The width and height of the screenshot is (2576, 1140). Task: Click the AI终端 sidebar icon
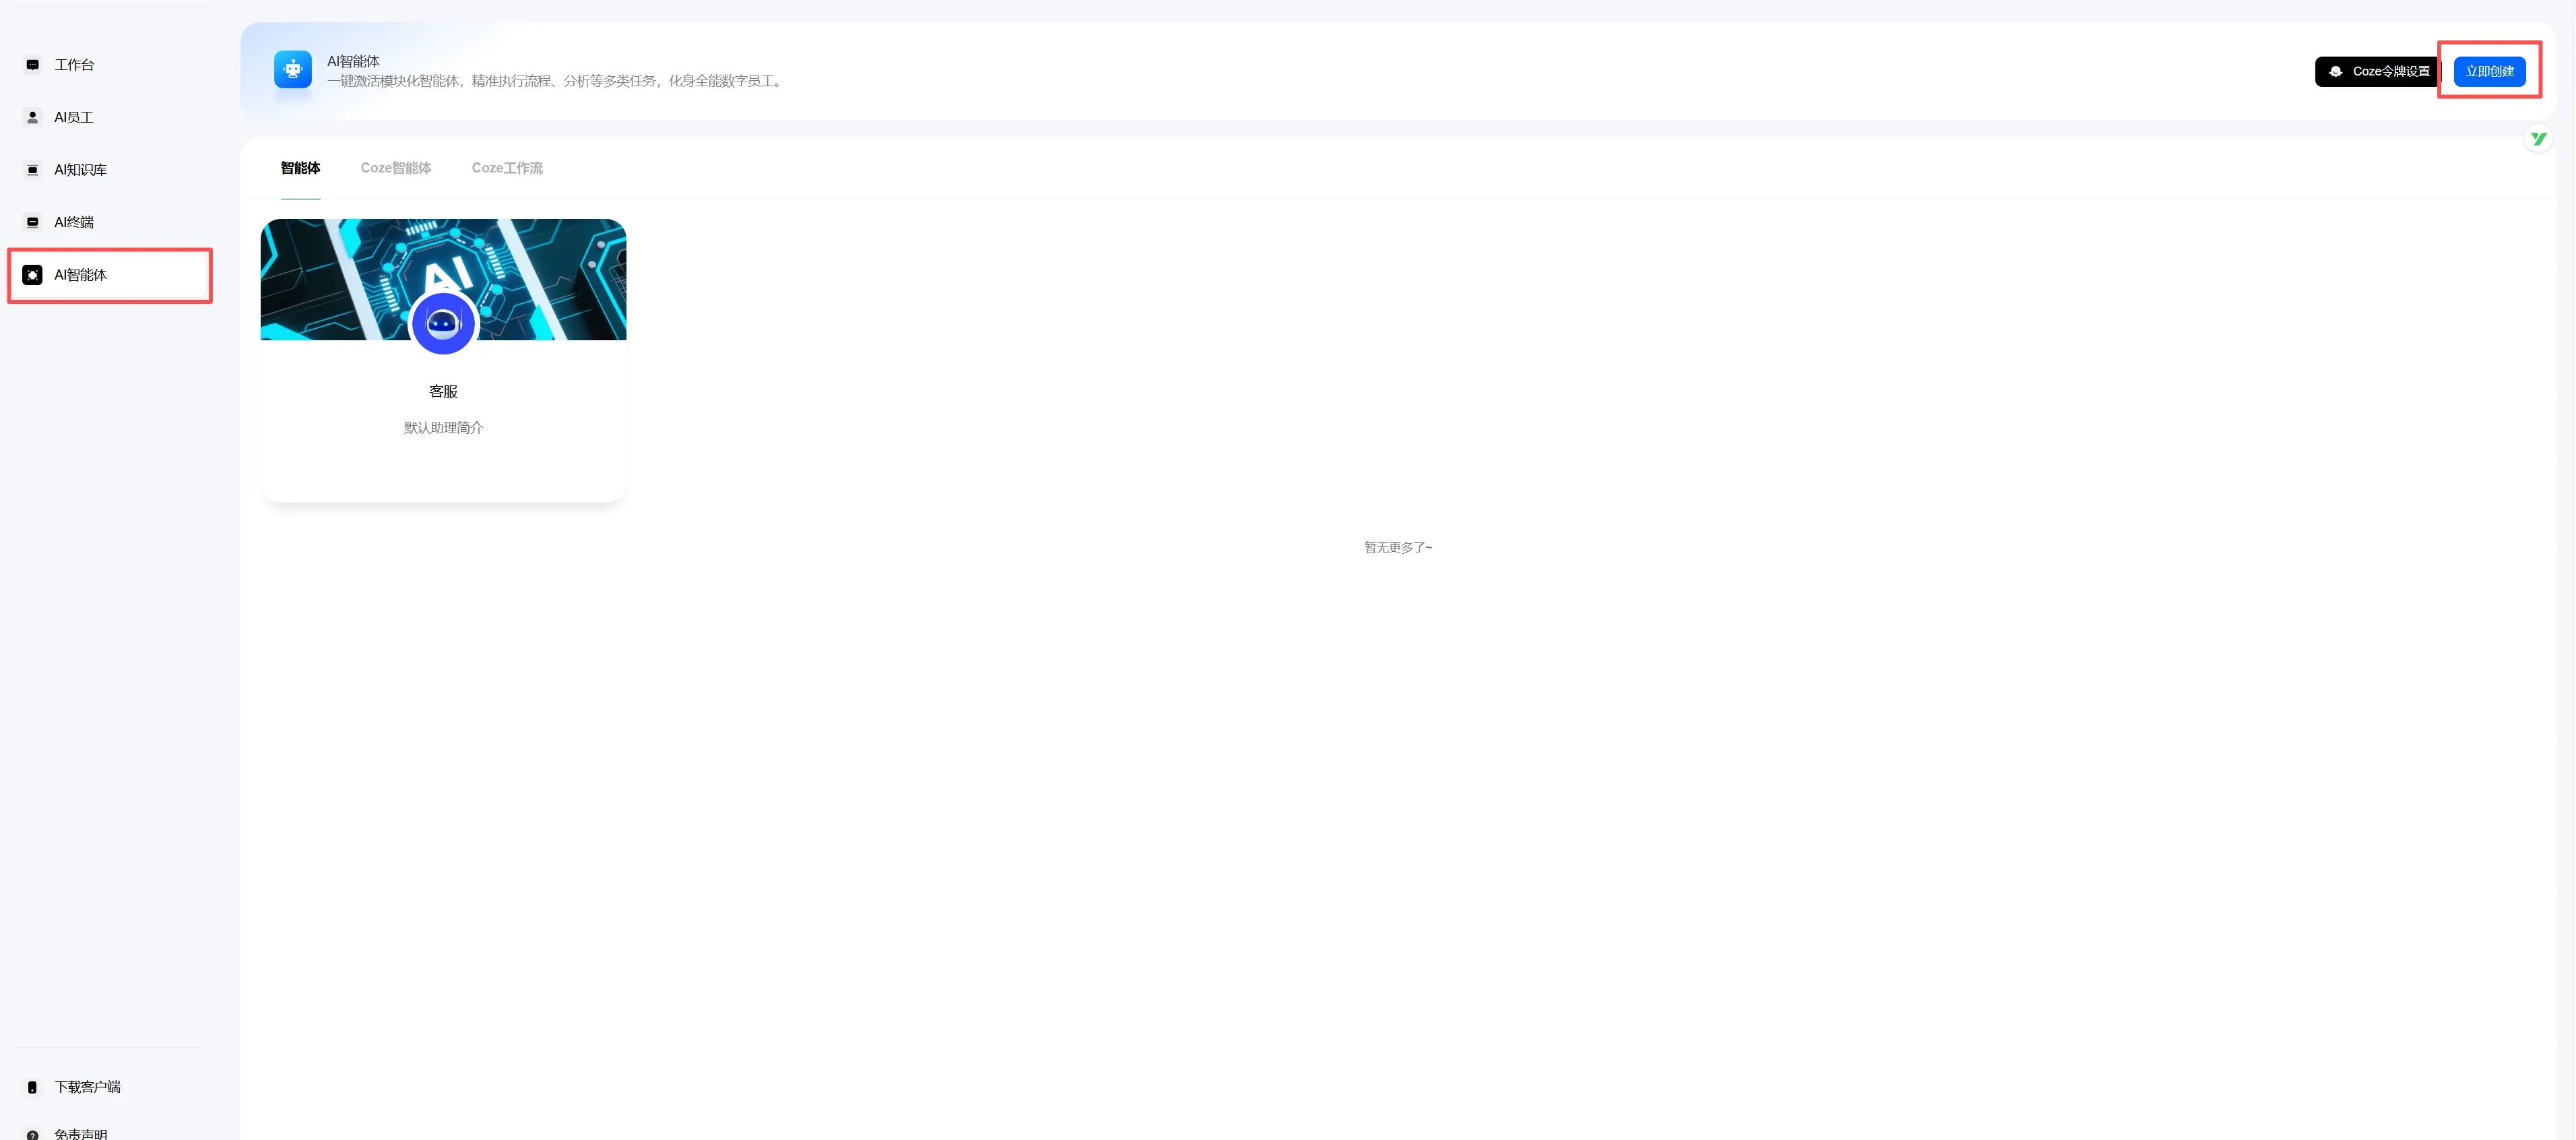pyautogui.click(x=32, y=222)
